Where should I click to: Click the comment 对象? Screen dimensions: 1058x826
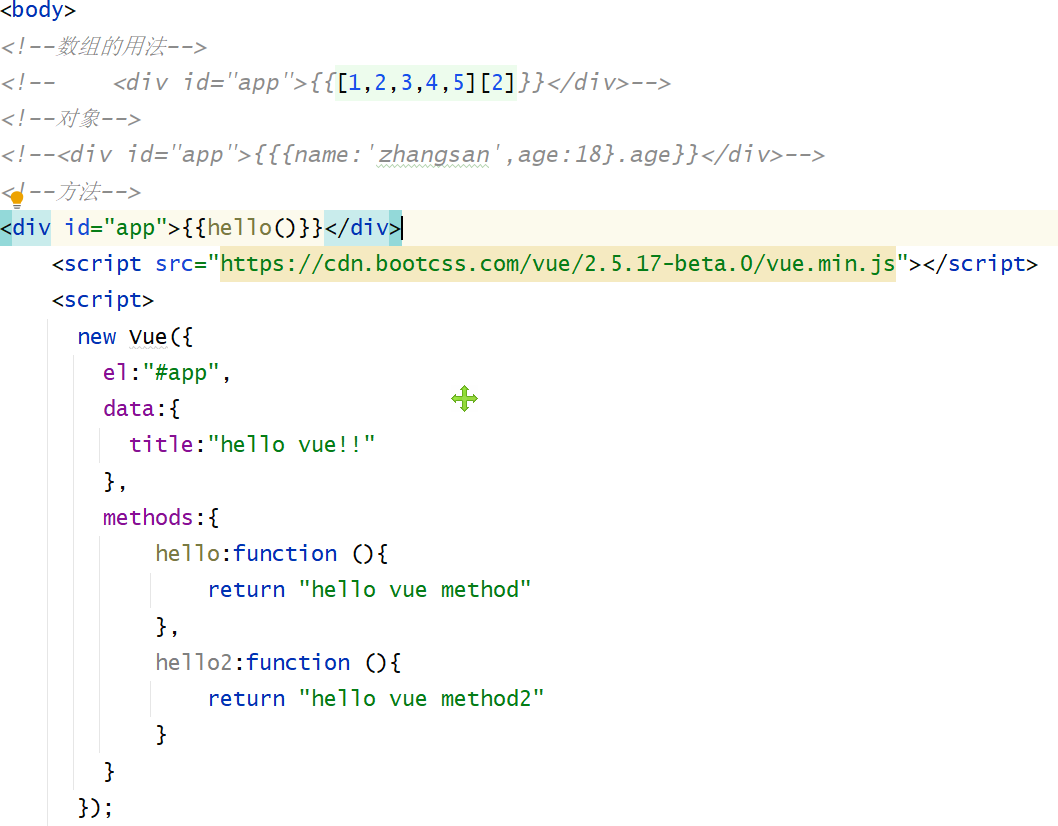71,119
